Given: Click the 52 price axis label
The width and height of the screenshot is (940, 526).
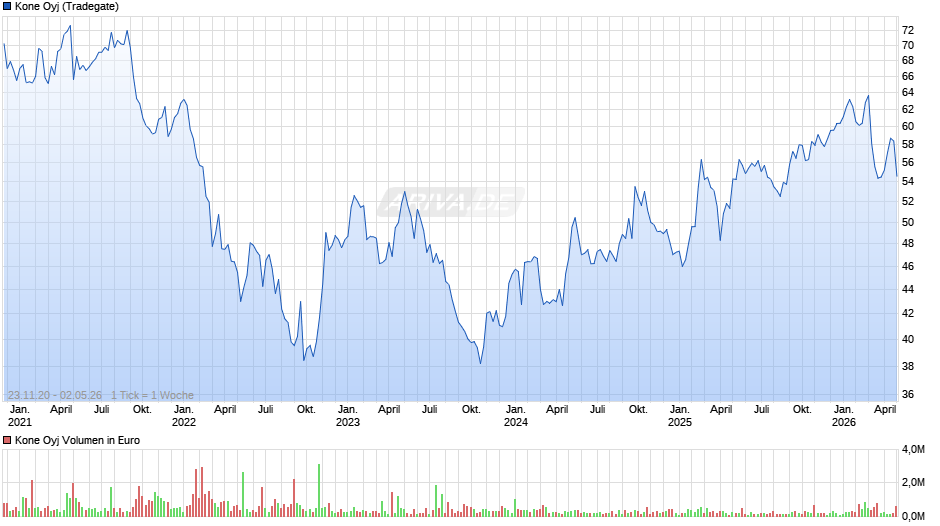Looking at the screenshot, I should pos(908,202).
